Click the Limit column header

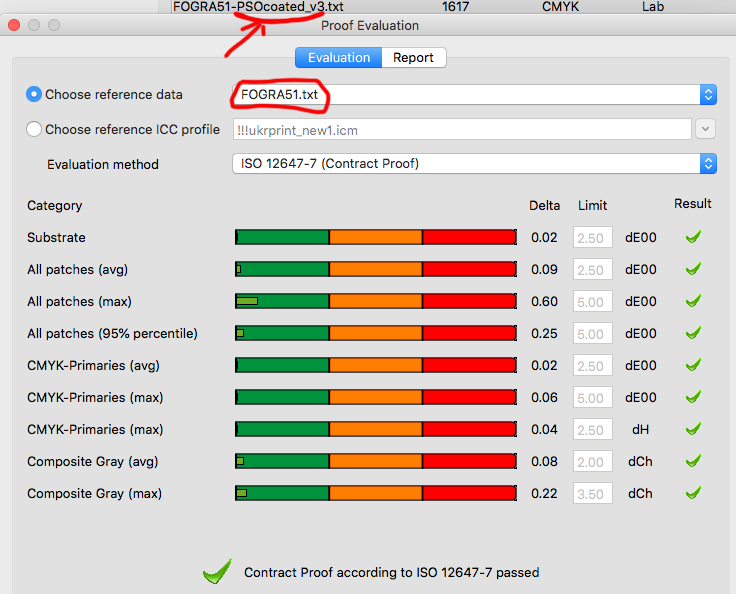point(592,206)
